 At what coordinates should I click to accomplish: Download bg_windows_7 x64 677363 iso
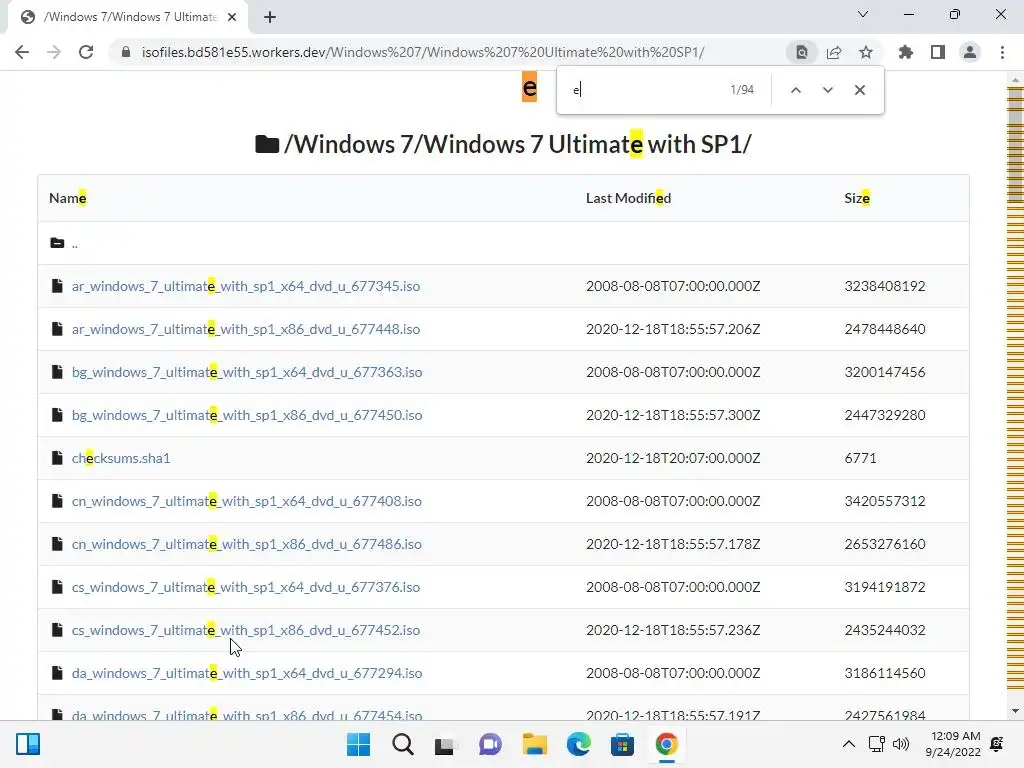(x=247, y=372)
